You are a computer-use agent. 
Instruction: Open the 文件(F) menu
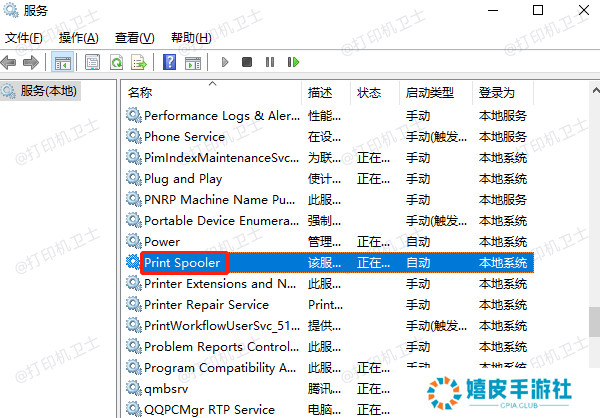tap(24, 38)
